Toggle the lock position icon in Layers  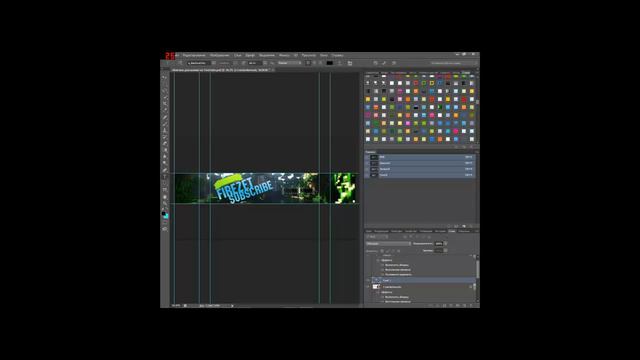coord(393,251)
